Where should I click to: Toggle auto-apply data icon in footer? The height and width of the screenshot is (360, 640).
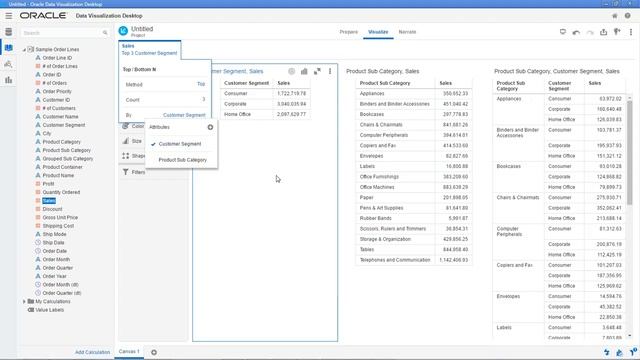coord(607,352)
